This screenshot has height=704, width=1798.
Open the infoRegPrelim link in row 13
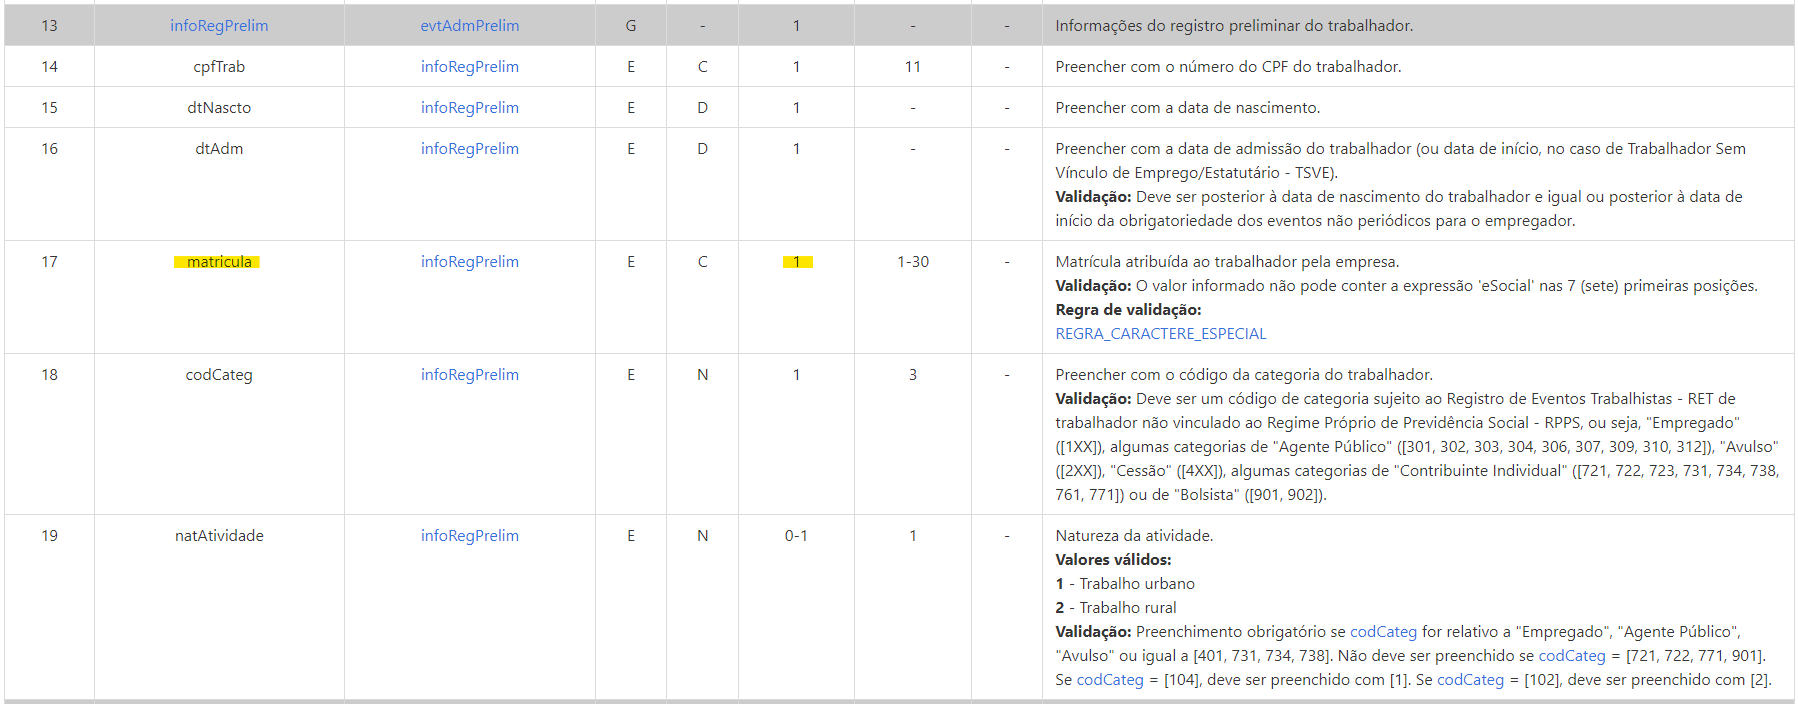pyautogui.click(x=219, y=26)
